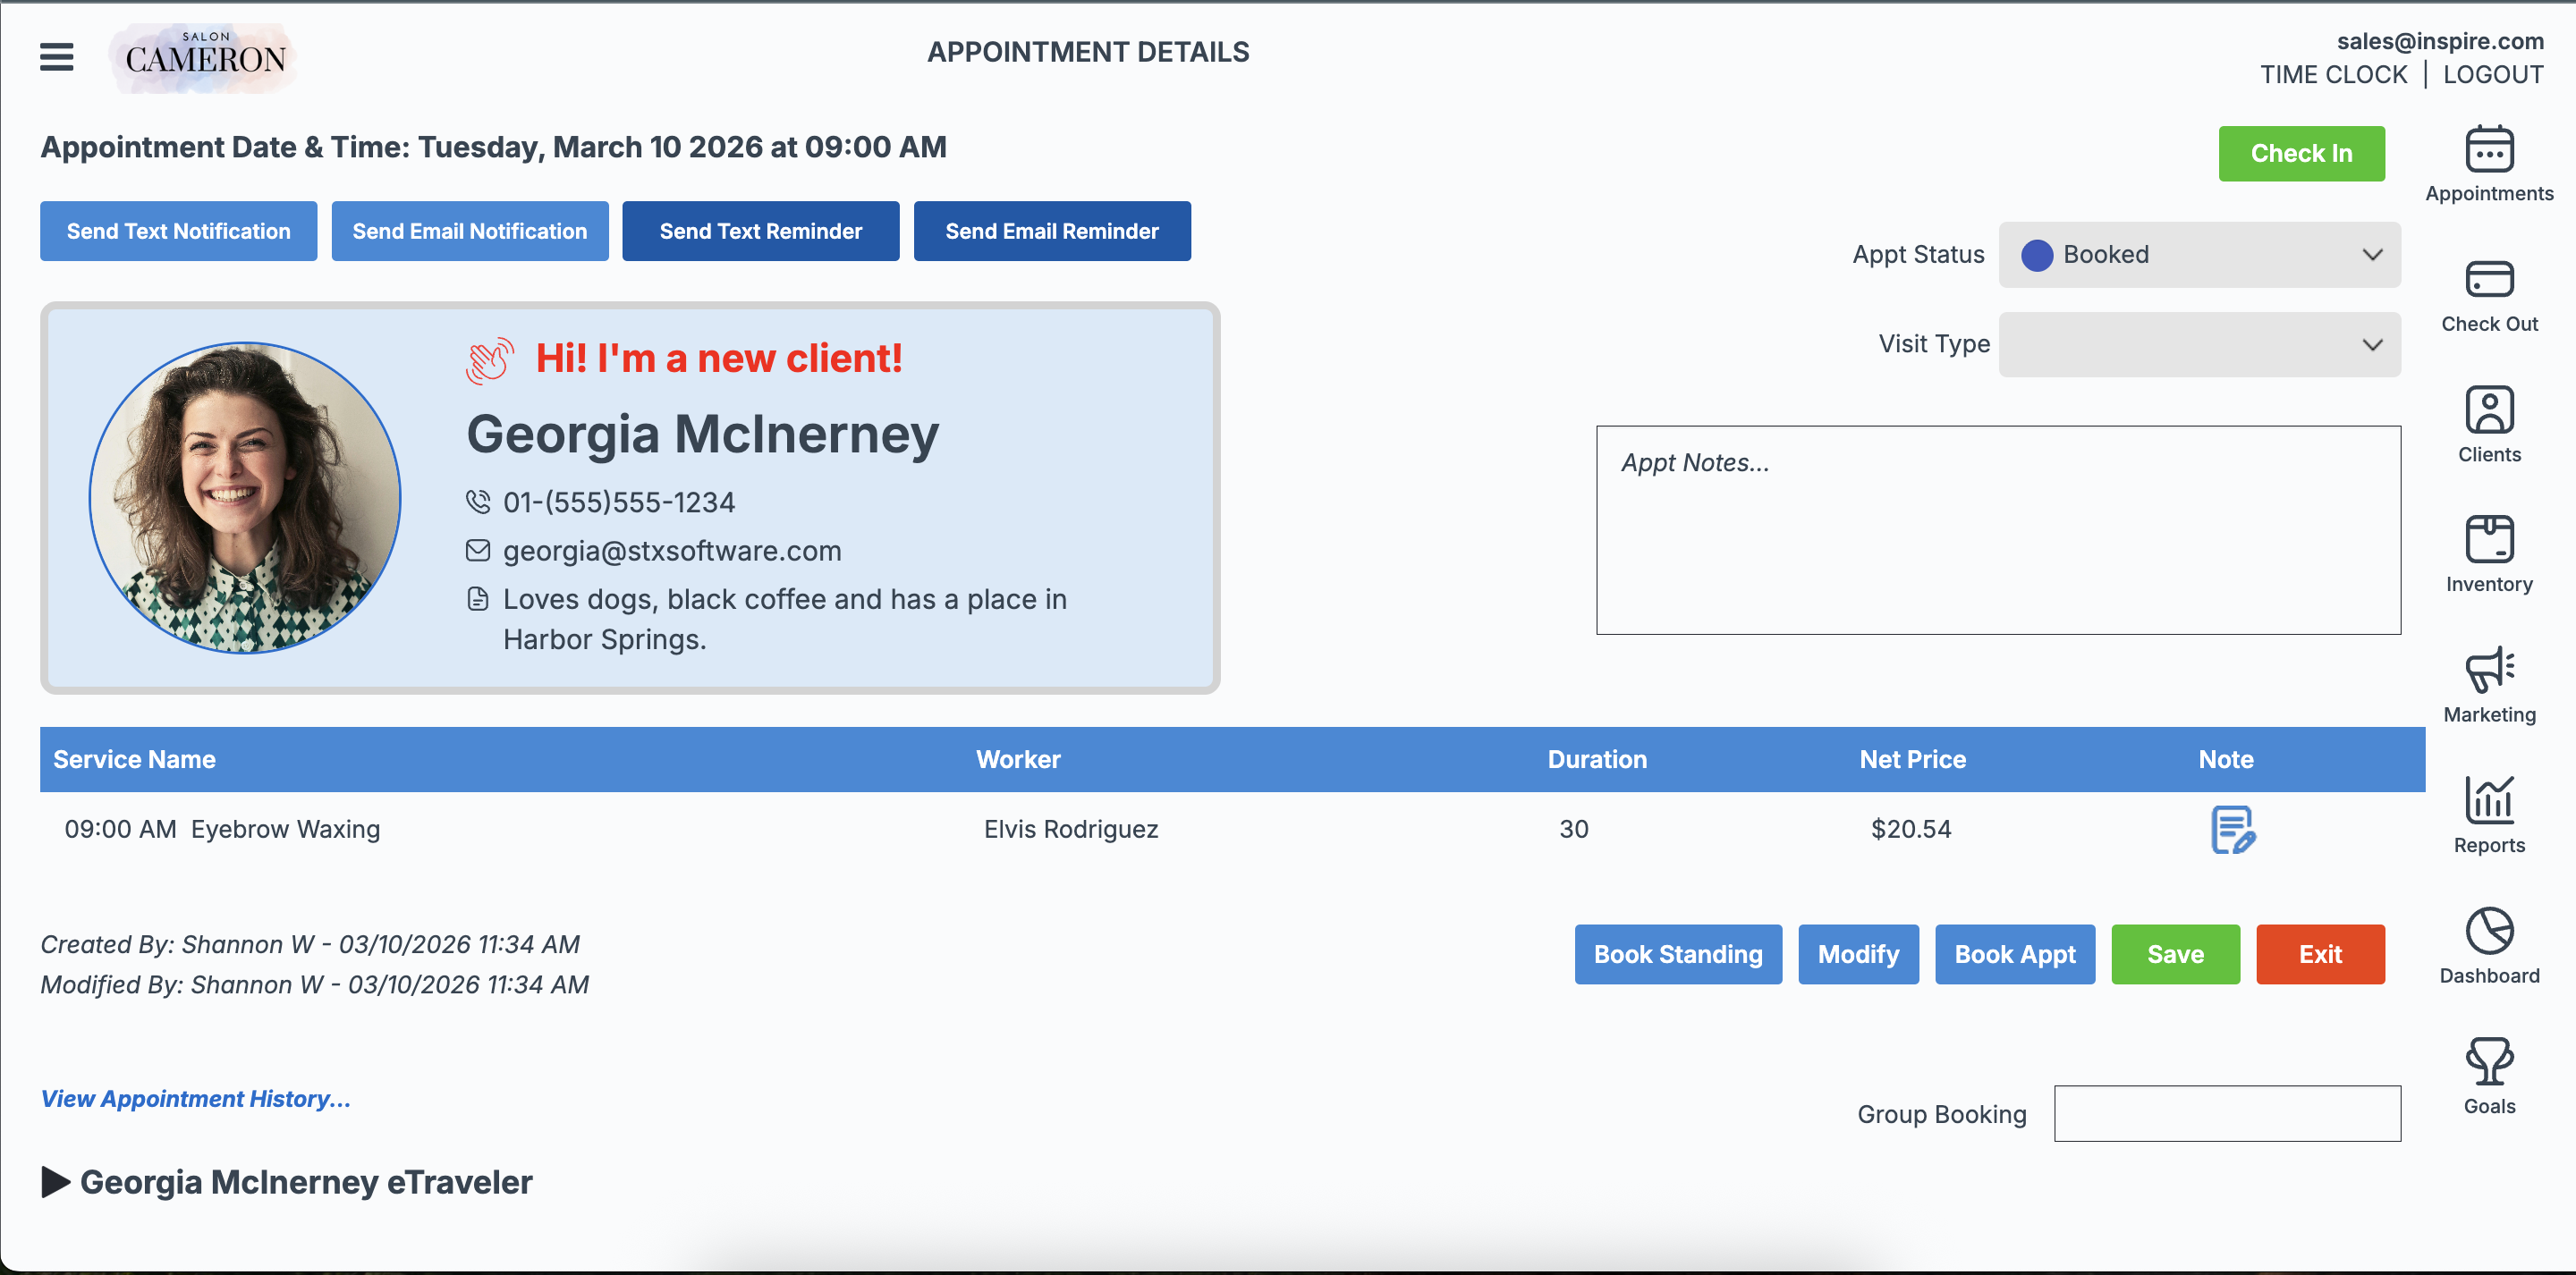The height and width of the screenshot is (1275, 2576).
Task: Open the Clients icon
Action: pos(2488,410)
